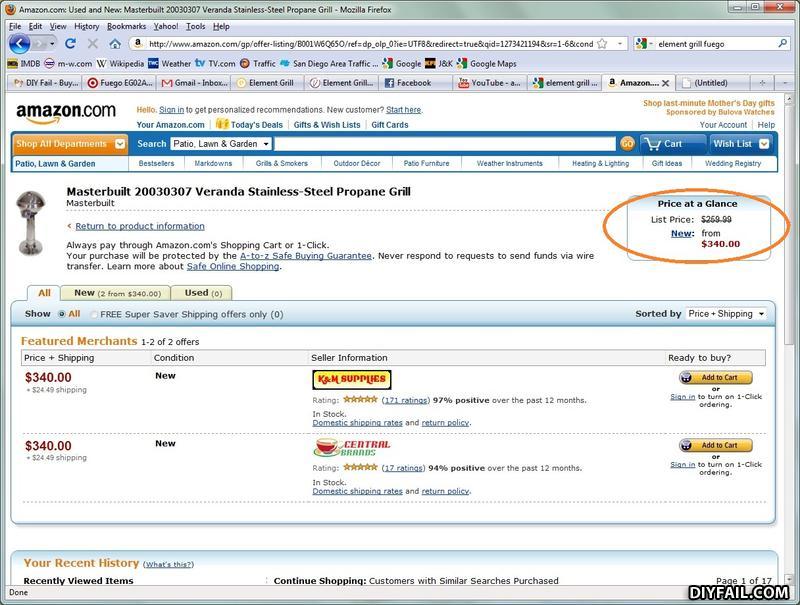
Task: Go to home page icon
Action: click(115, 44)
